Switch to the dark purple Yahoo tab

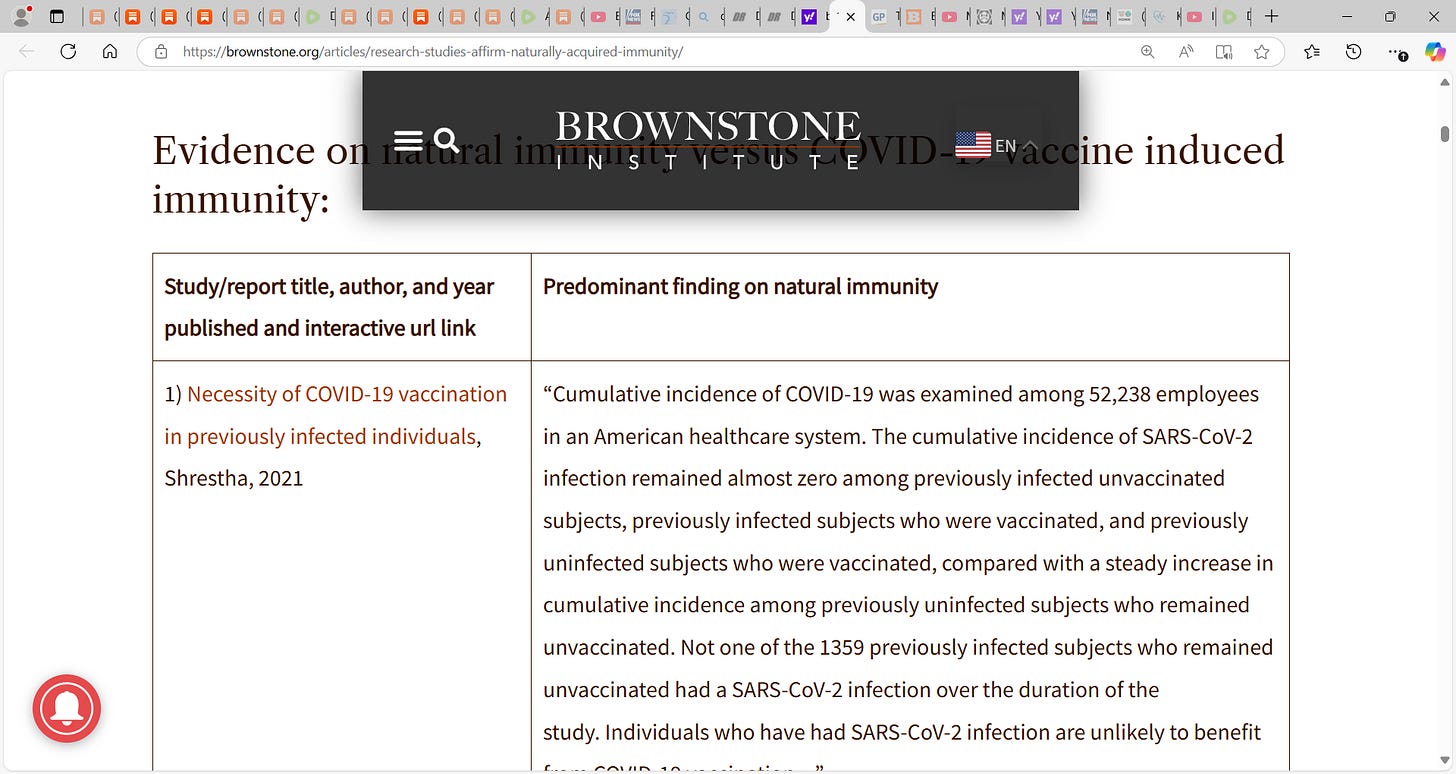click(810, 17)
